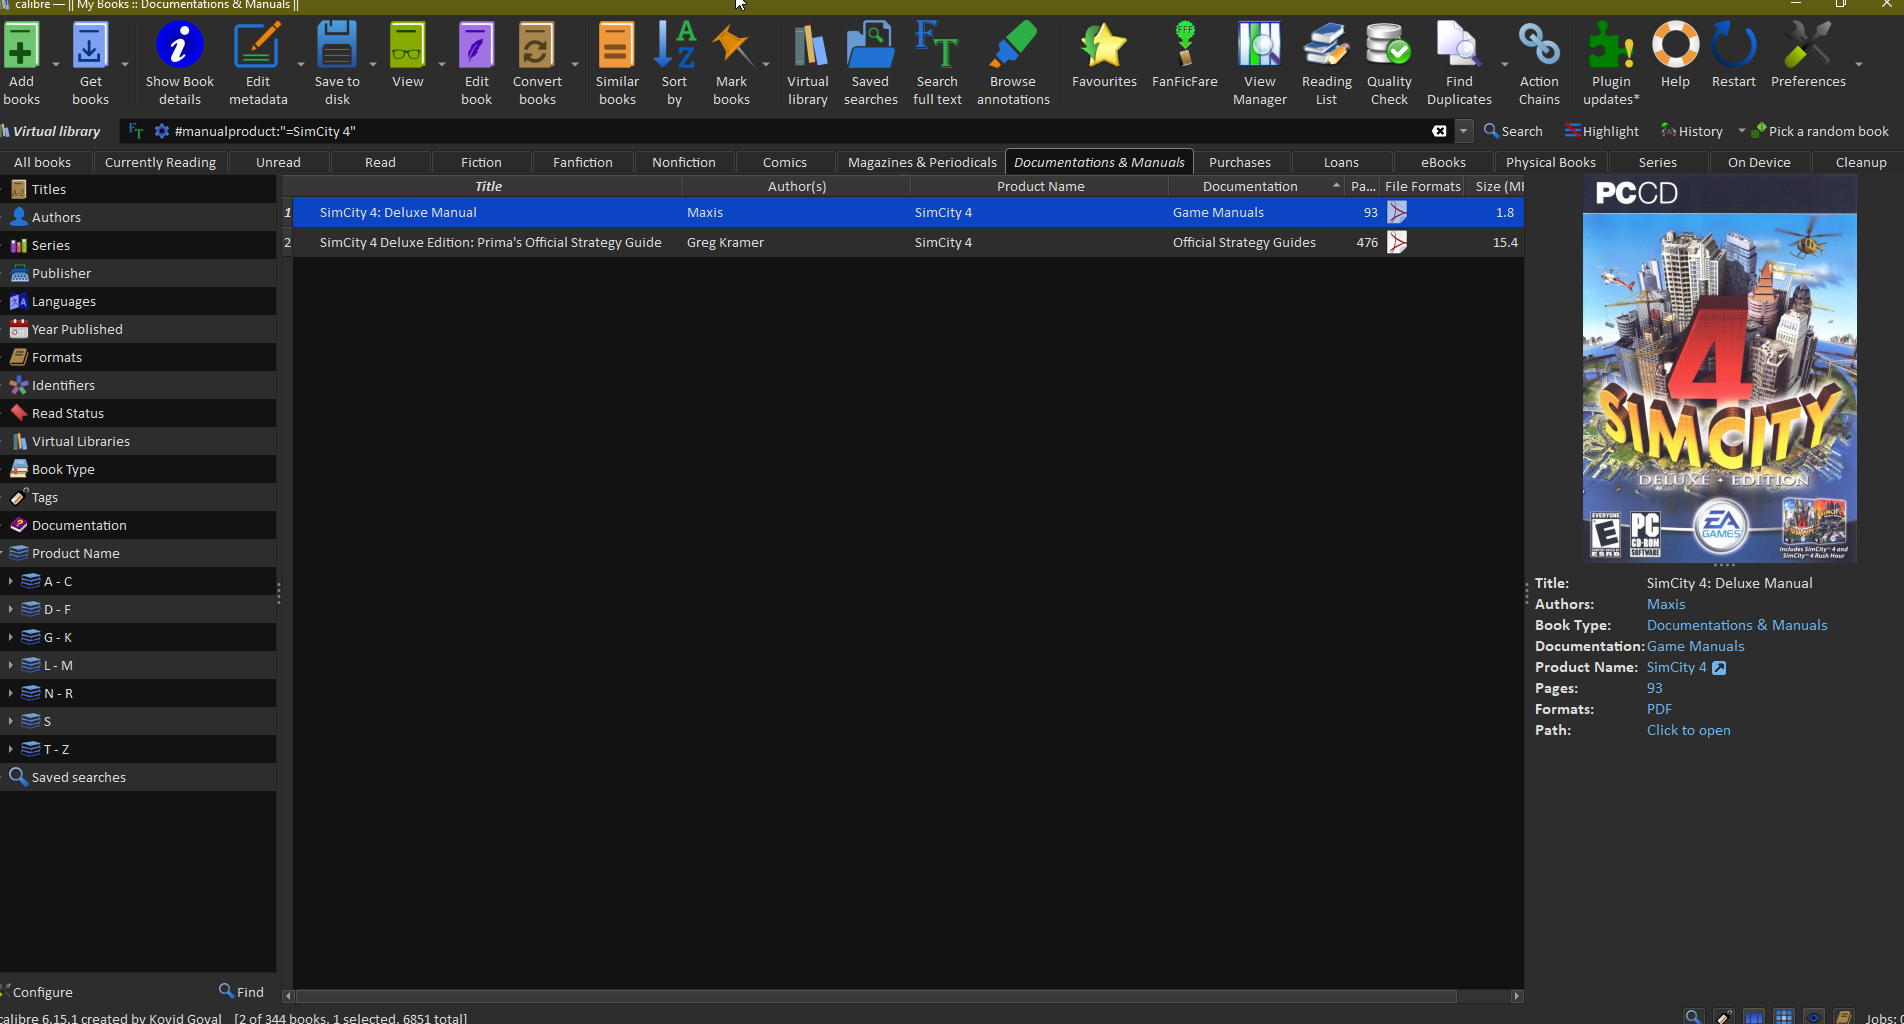
Task: Expand the A - C product name group
Action: (10, 581)
